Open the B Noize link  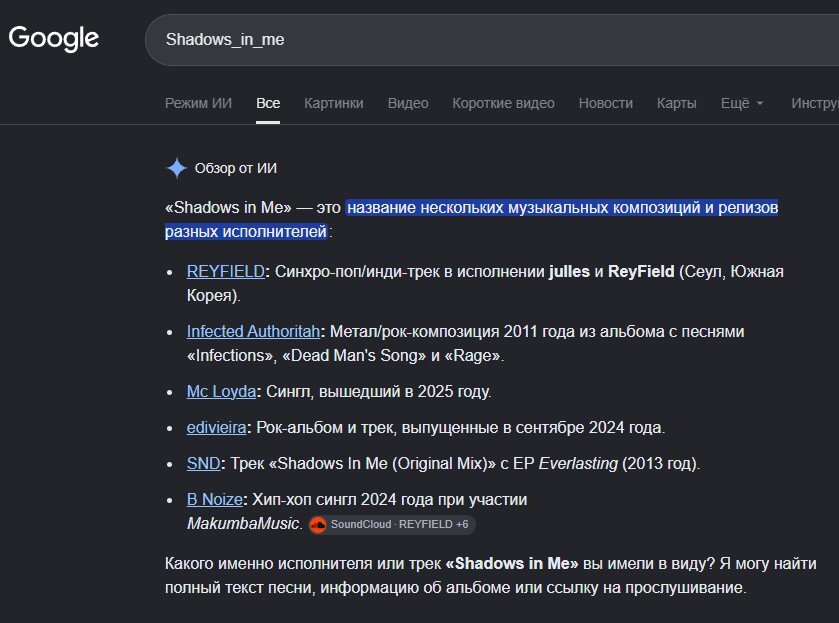pos(215,499)
